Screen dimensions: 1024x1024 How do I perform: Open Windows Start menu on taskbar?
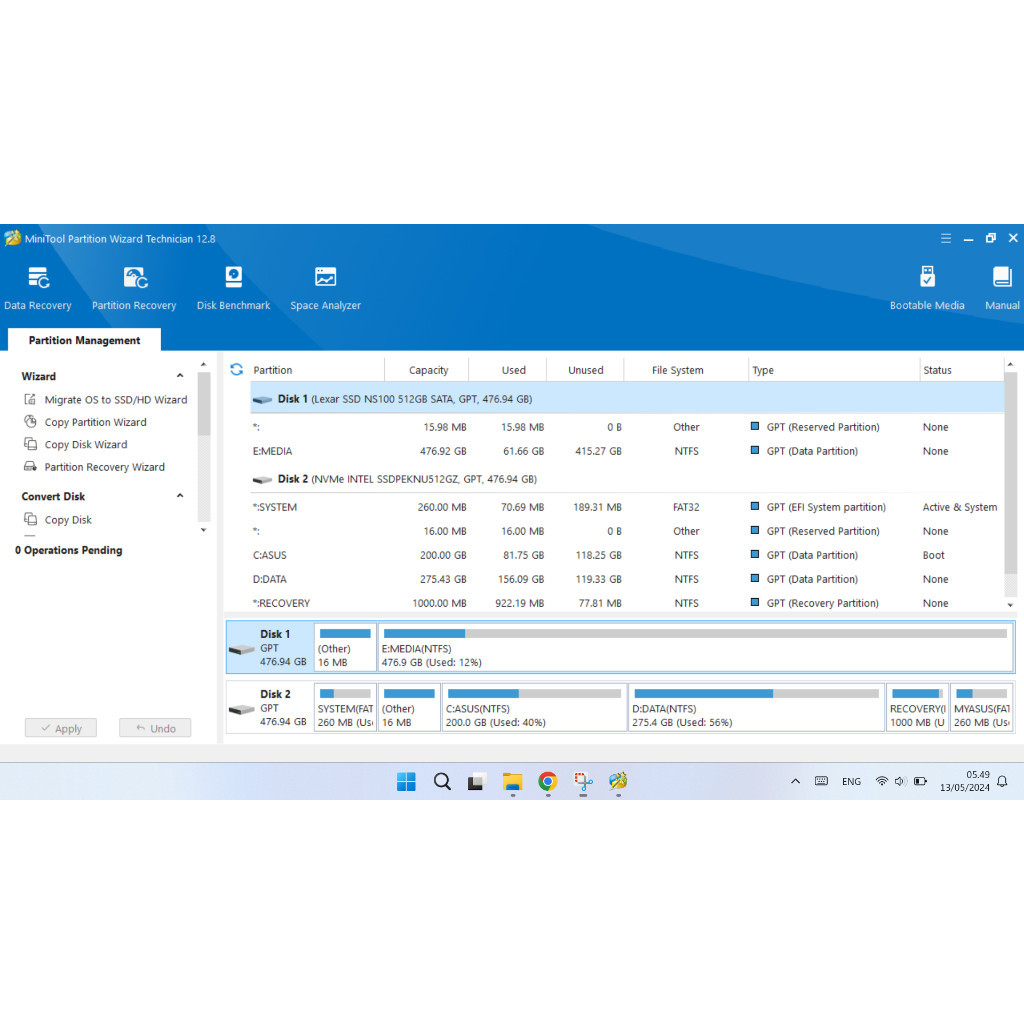click(406, 782)
